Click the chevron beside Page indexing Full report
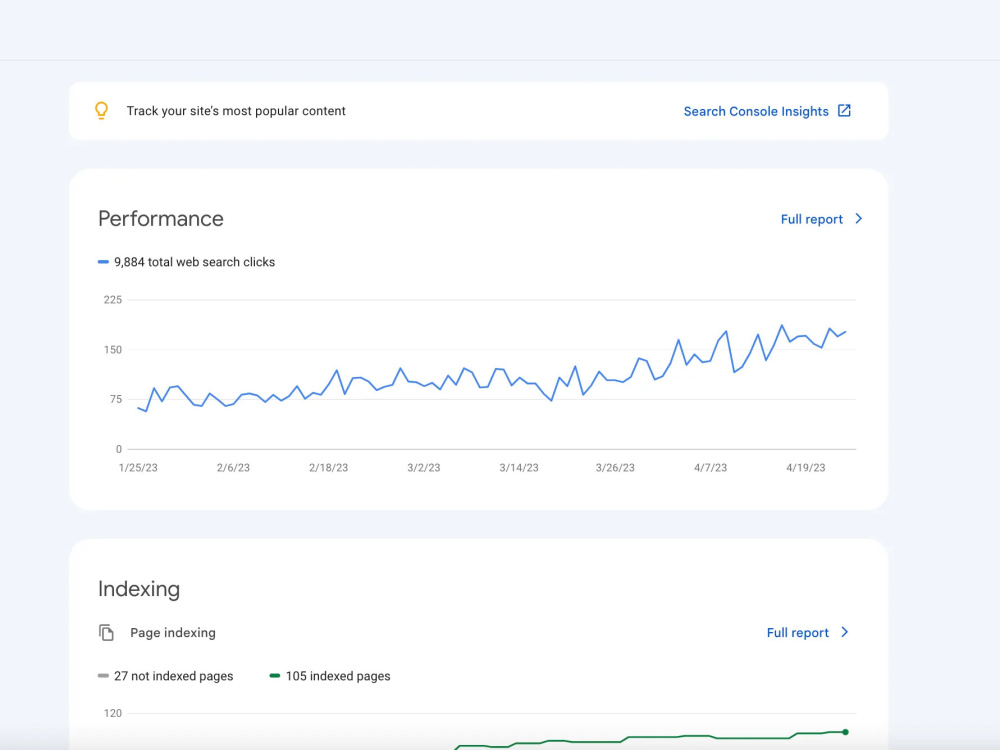This screenshot has height=750, width=1000. coord(844,632)
